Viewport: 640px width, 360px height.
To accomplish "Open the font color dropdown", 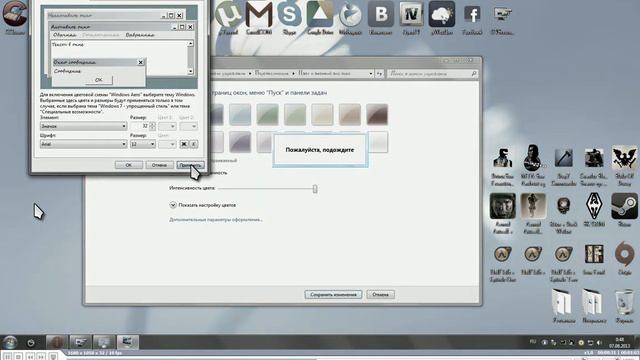I will (x=167, y=144).
